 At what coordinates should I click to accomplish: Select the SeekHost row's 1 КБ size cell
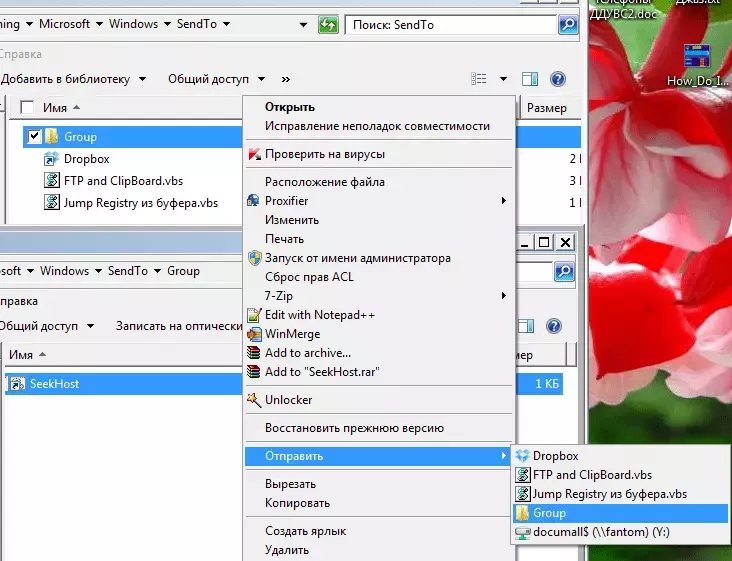tap(547, 384)
